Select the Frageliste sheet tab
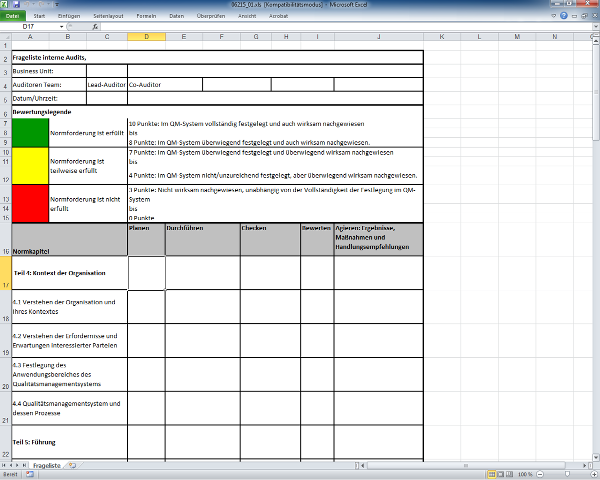The image size is (600, 480). click(x=46, y=466)
